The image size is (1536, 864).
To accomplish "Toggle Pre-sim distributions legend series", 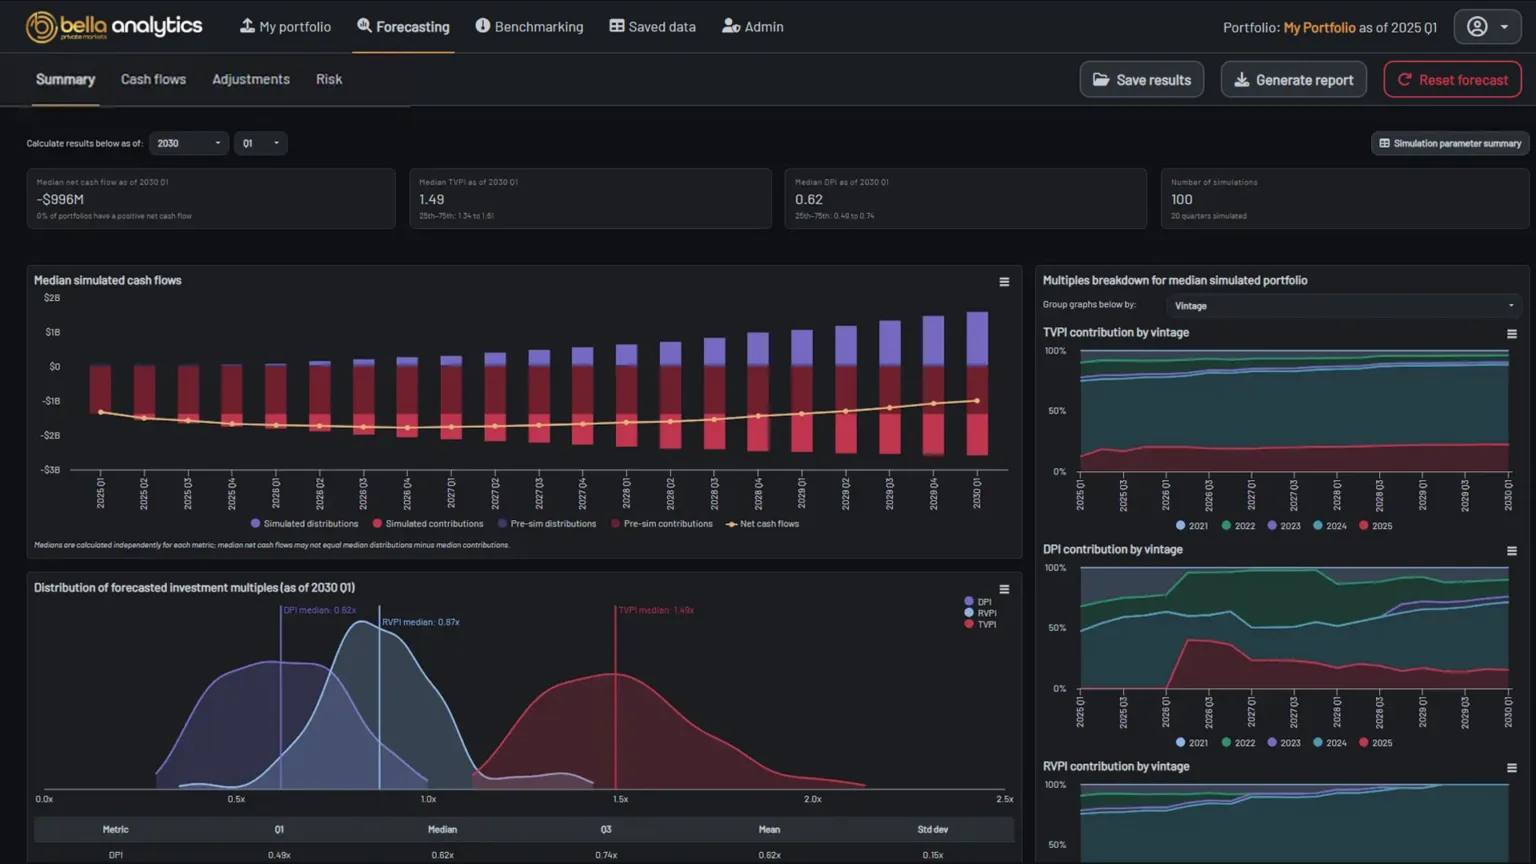I will (547, 524).
